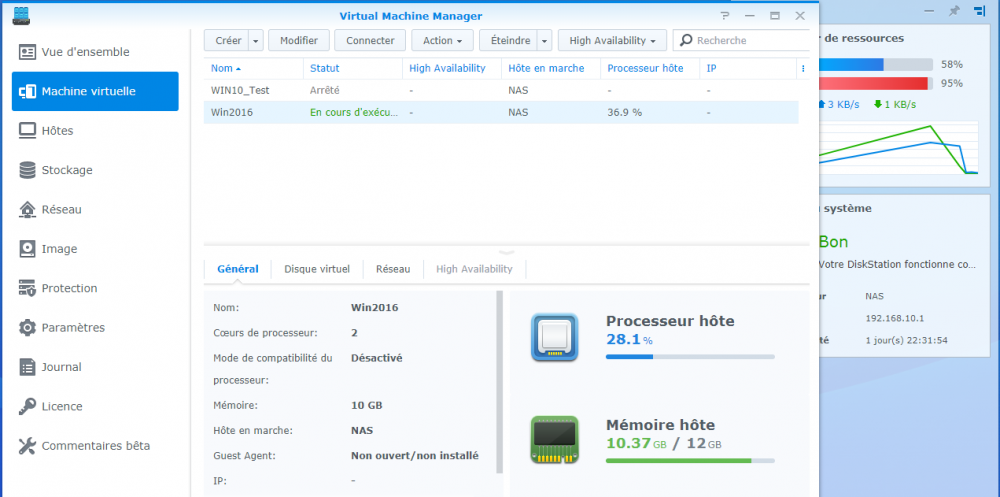Go to the Réseau network icon
This screenshot has height=497, width=1000.
27,209
